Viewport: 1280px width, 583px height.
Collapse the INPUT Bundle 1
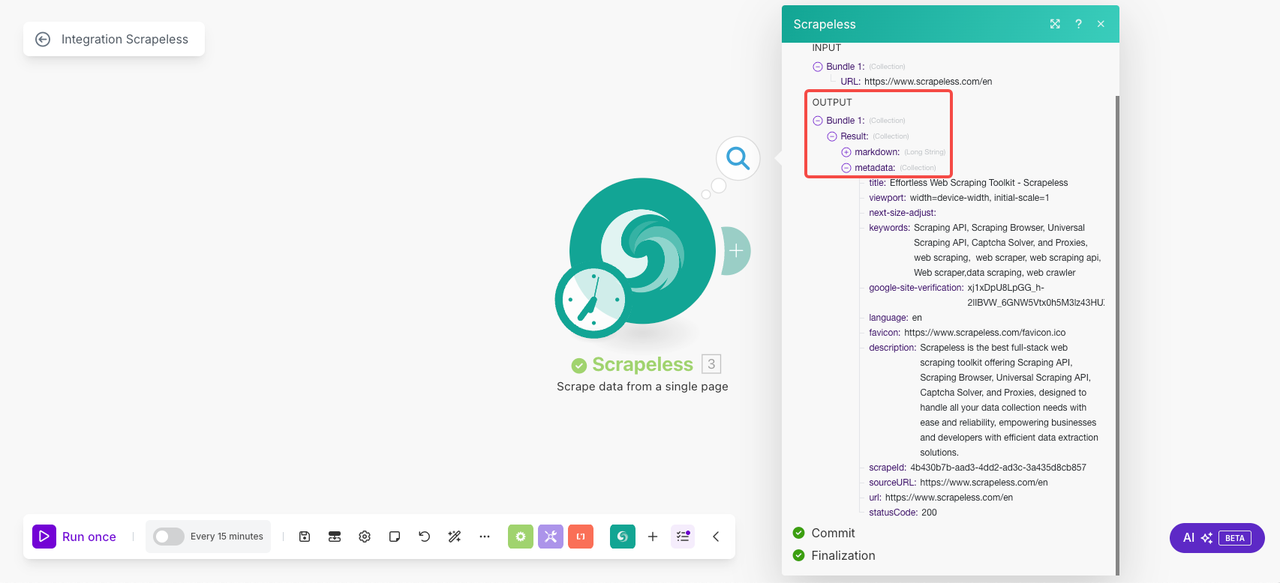(818, 66)
